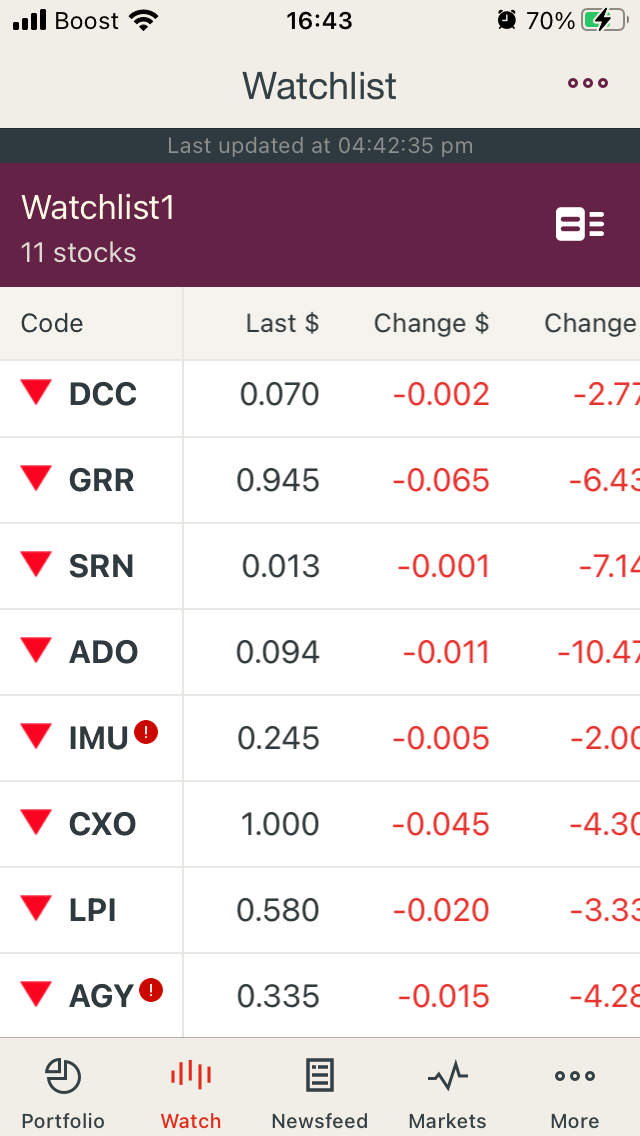Open the Newsfeed tab
The width and height of the screenshot is (640, 1136).
coord(320,1094)
